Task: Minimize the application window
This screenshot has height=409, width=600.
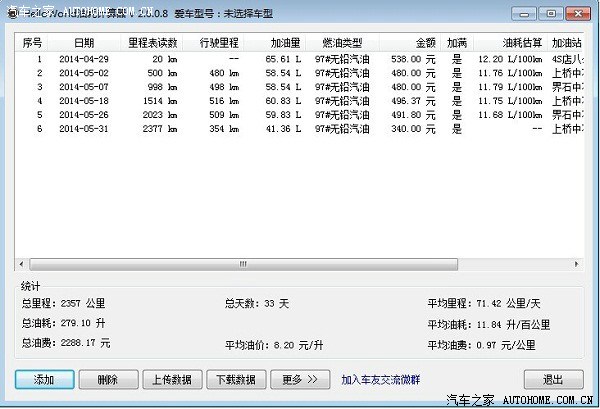Action: point(525,15)
